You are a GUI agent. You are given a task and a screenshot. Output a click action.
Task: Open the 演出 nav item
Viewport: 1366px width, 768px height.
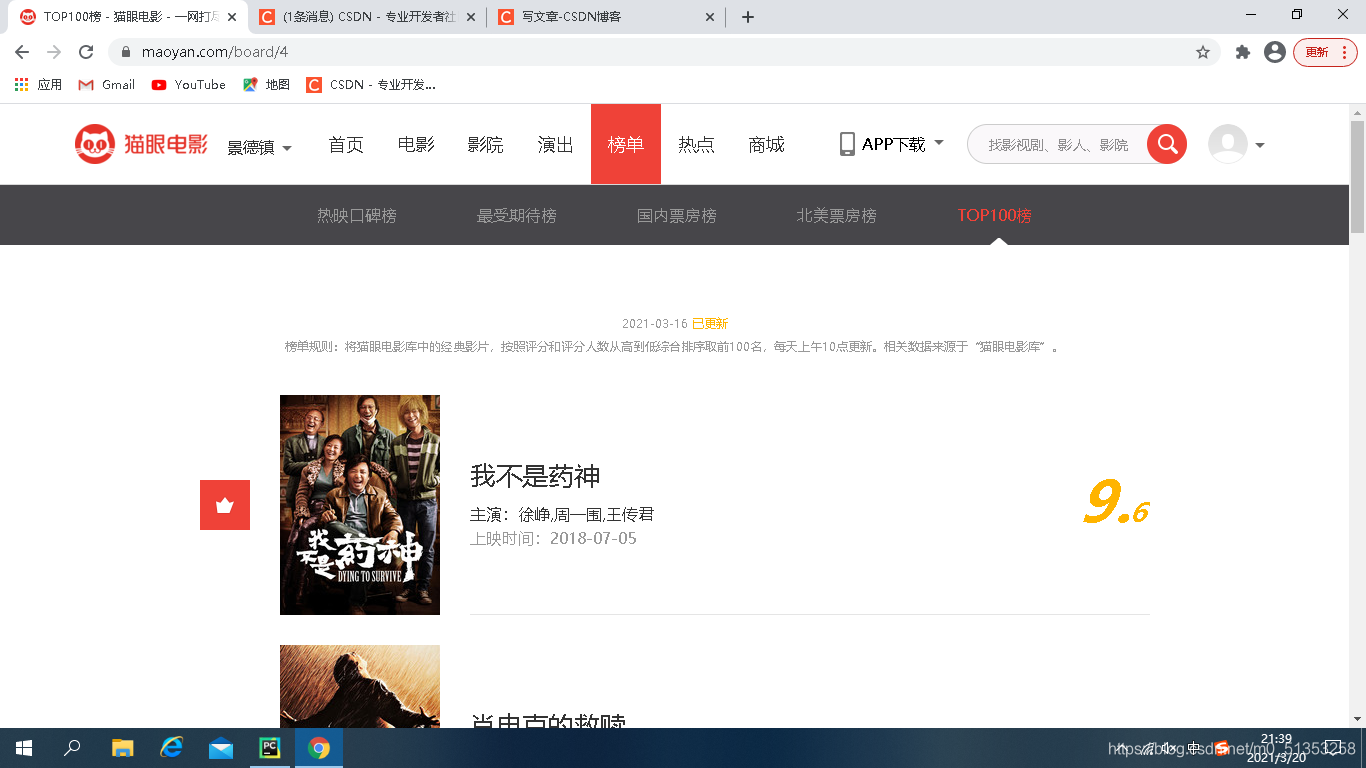point(556,145)
